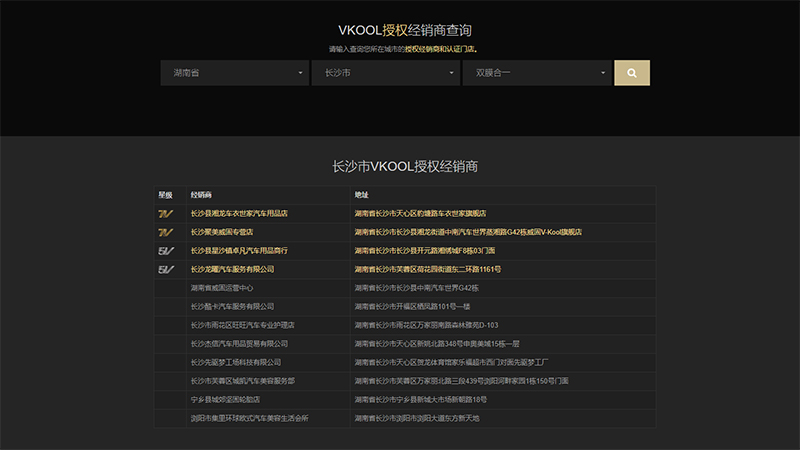This screenshot has height=450, width=800.
Task: Click the address containing 万家丽北路三段439号
Action: 462,381
